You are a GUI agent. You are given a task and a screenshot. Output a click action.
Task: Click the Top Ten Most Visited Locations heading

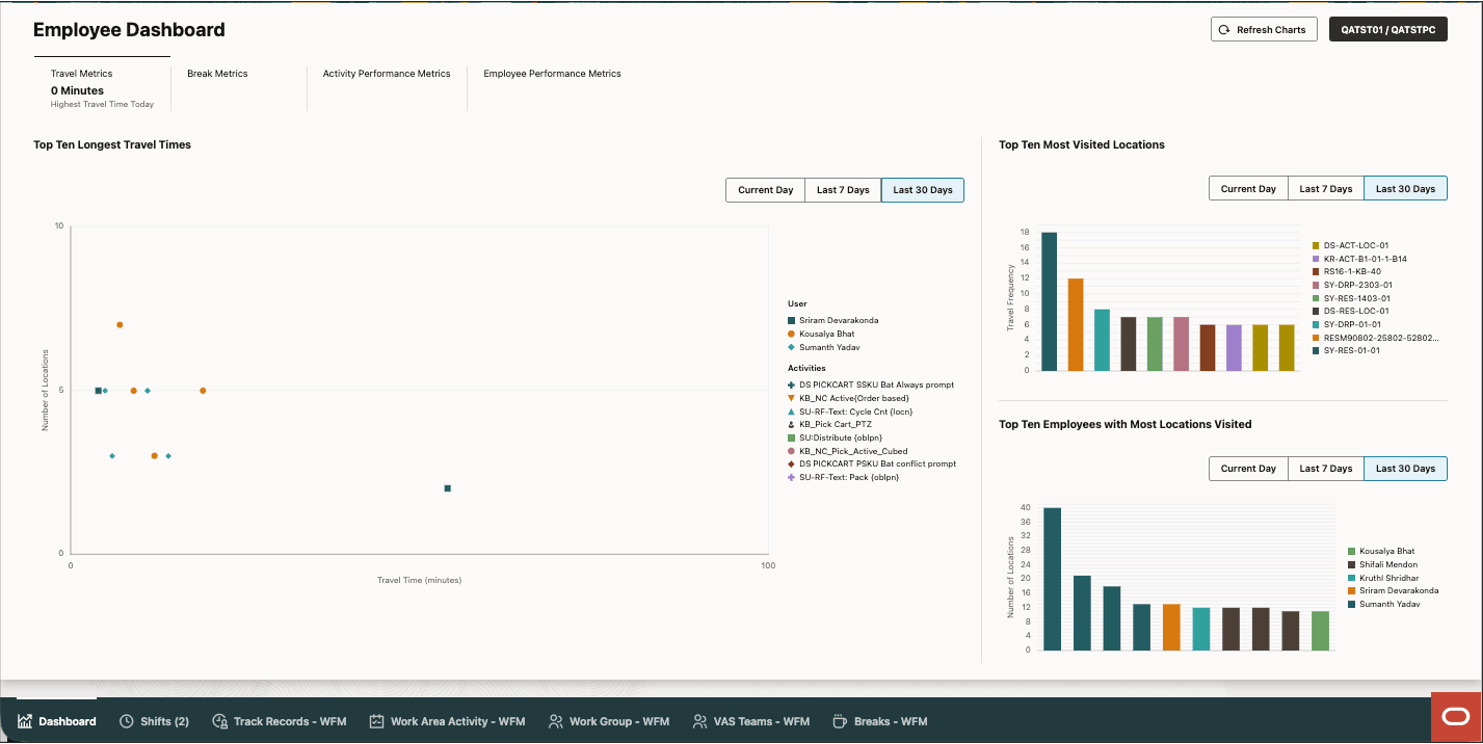tap(1082, 145)
